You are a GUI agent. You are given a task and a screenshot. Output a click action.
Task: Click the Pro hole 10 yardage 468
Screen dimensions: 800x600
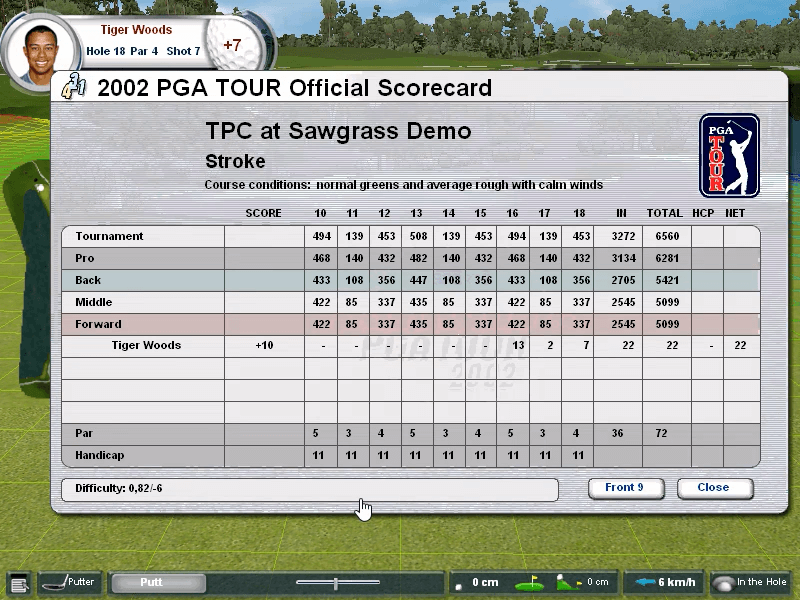pyautogui.click(x=321, y=258)
